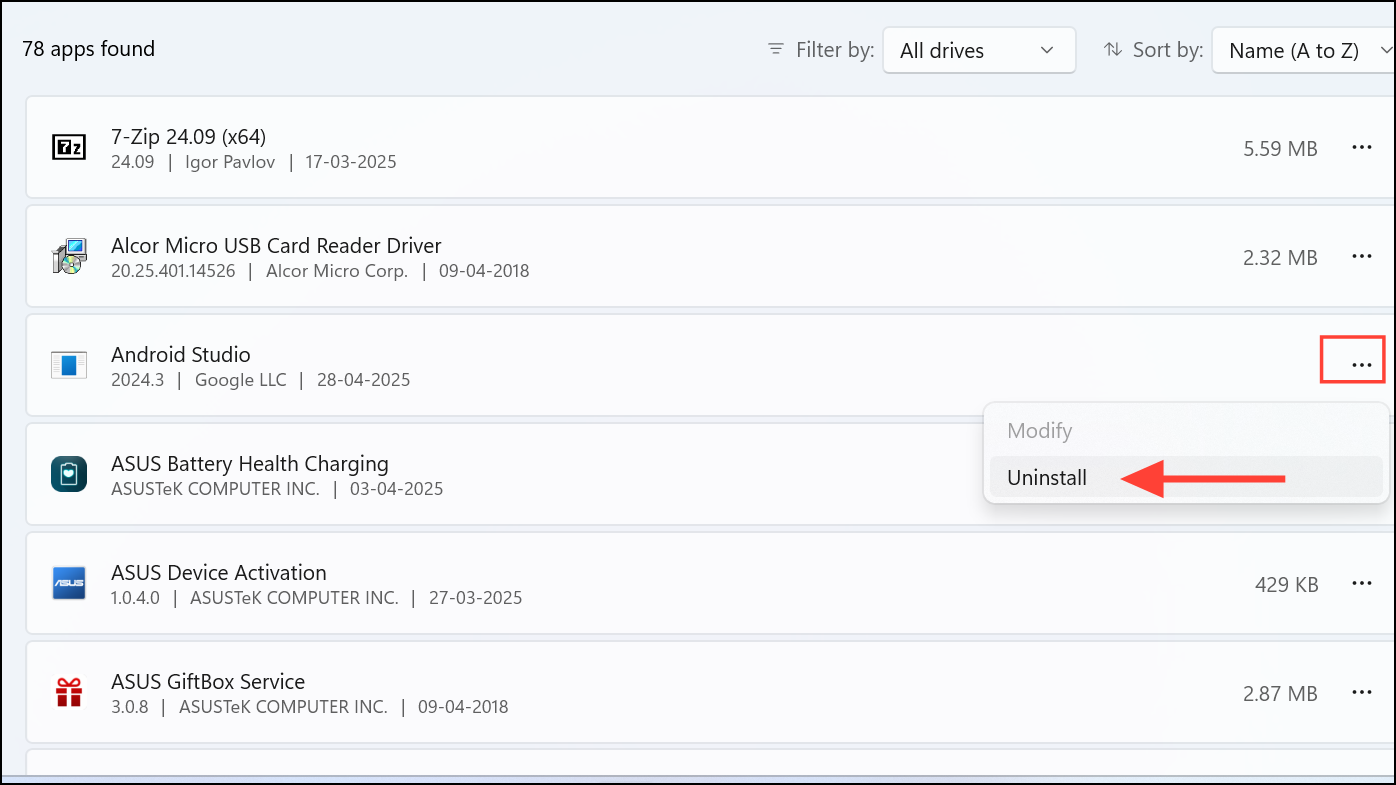This screenshot has height=785, width=1396.
Task: Click the version 2024.3 text
Action: [138, 380]
